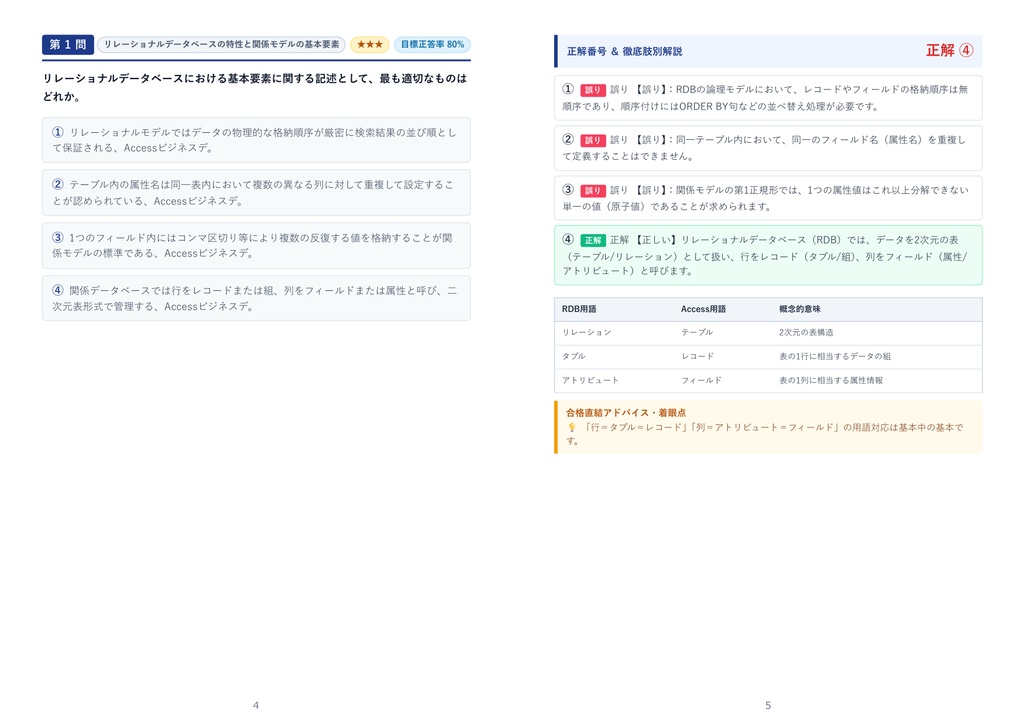This screenshot has width=1024, height=727.
Task: Click the red 誤り badge in explanation ③
Action: 592,191
